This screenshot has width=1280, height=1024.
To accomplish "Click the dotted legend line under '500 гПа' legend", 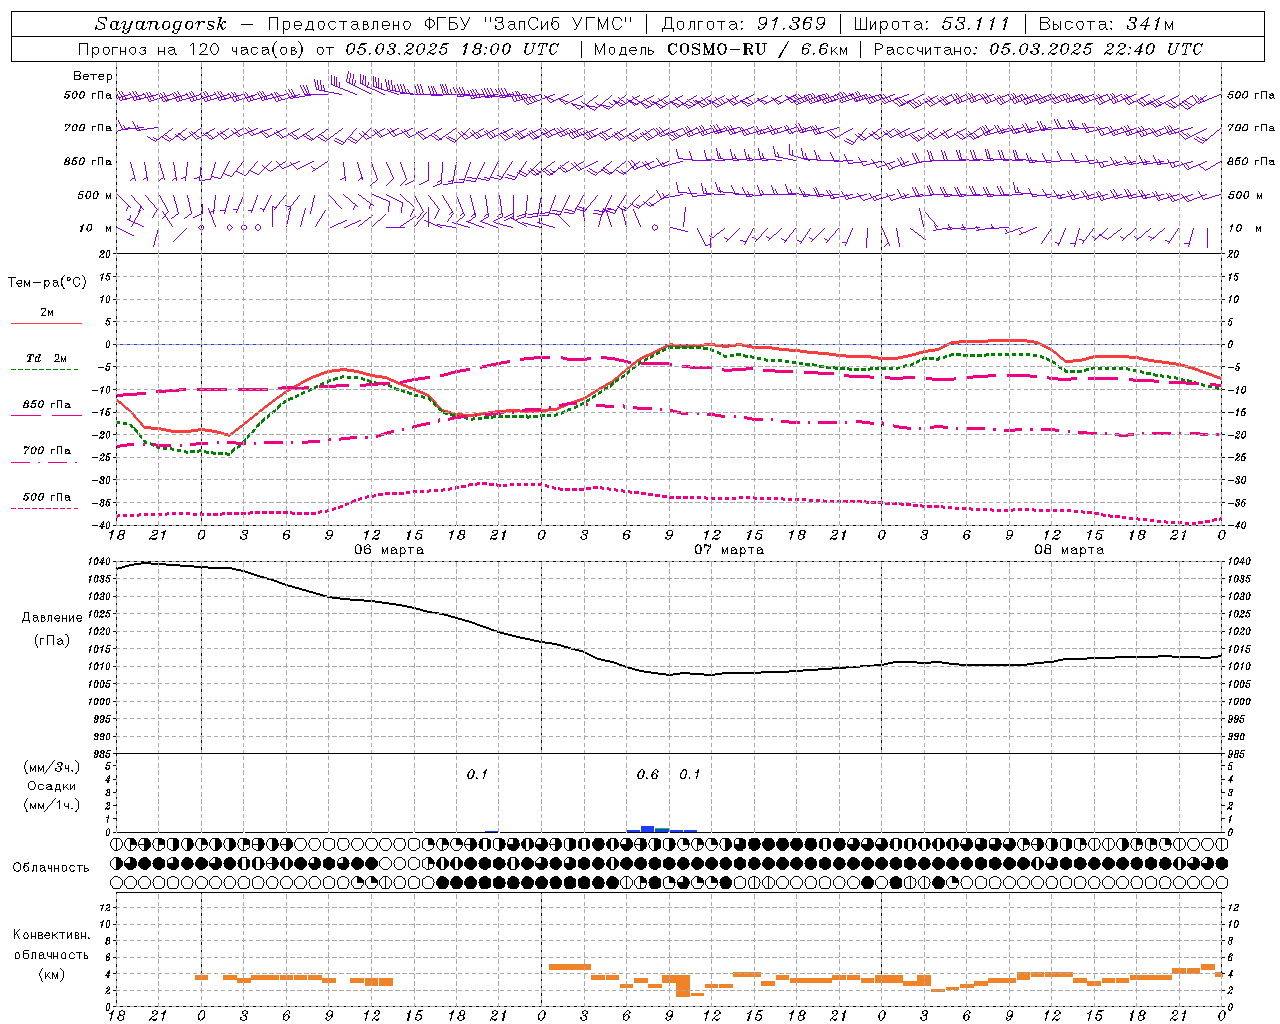I will coord(45,508).
